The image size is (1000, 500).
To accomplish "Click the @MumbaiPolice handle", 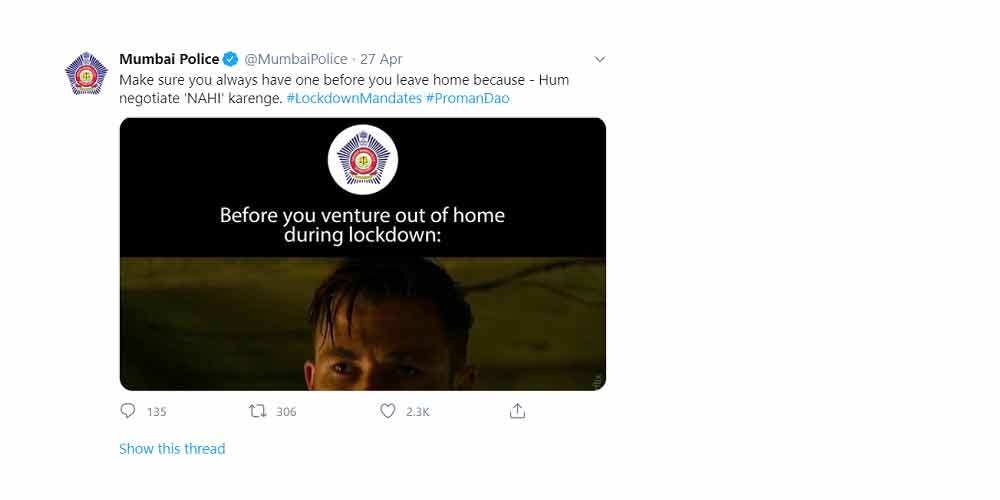I will coord(297,59).
